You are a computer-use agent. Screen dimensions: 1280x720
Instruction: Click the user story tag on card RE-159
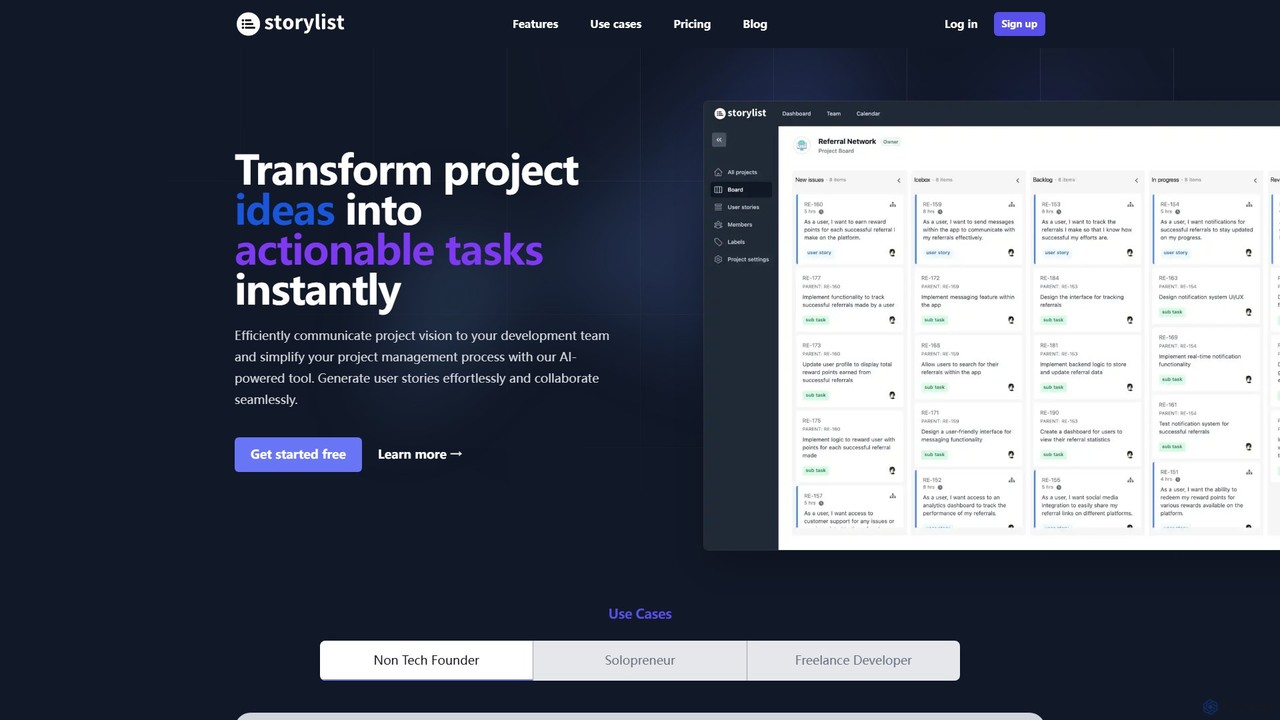tap(937, 253)
